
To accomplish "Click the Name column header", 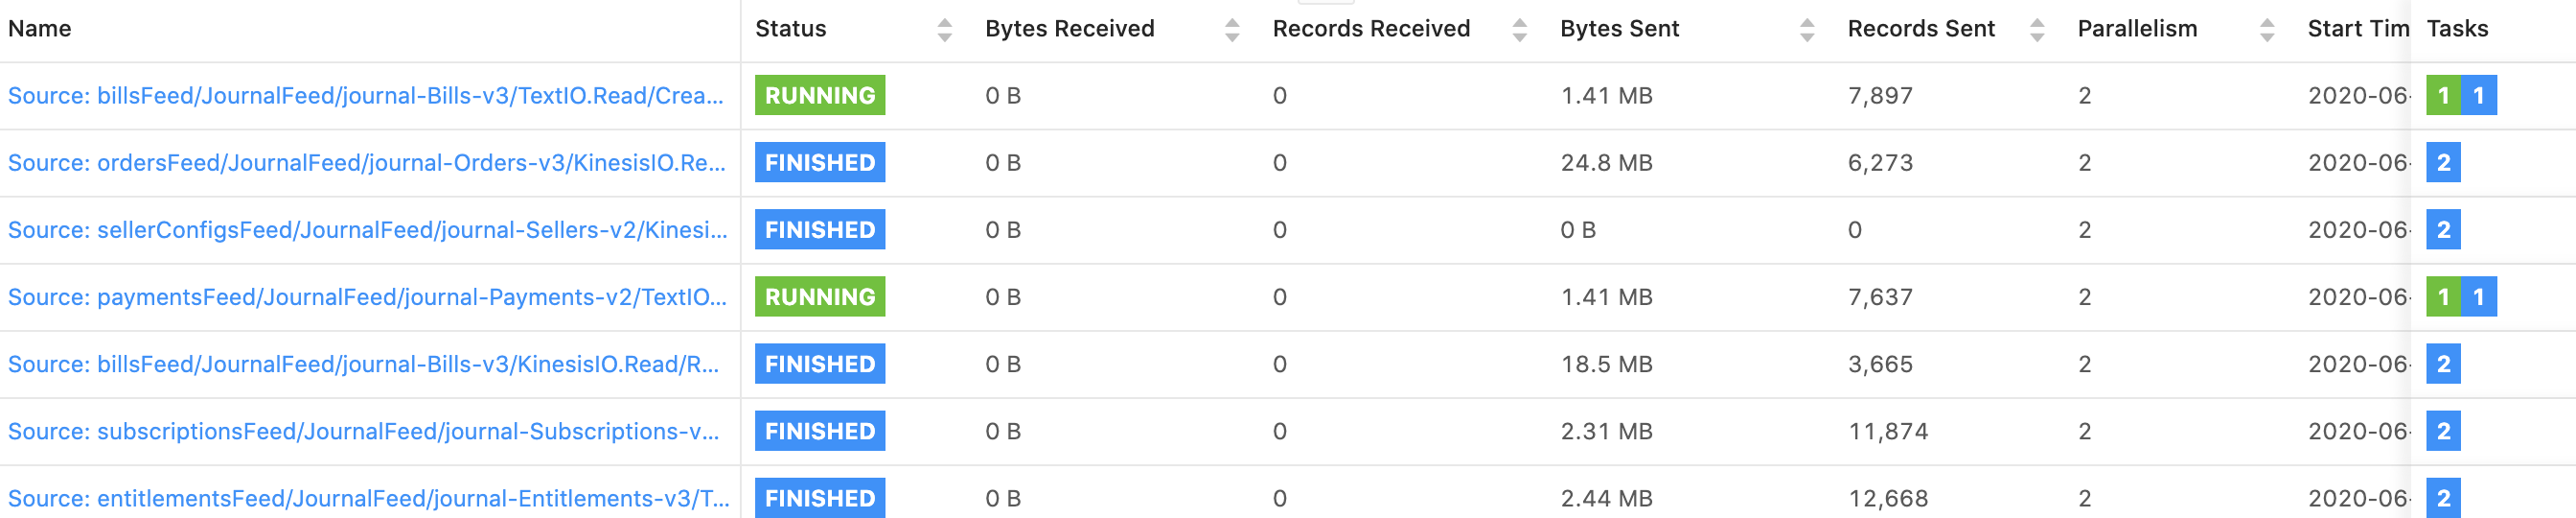I will click(x=40, y=29).
